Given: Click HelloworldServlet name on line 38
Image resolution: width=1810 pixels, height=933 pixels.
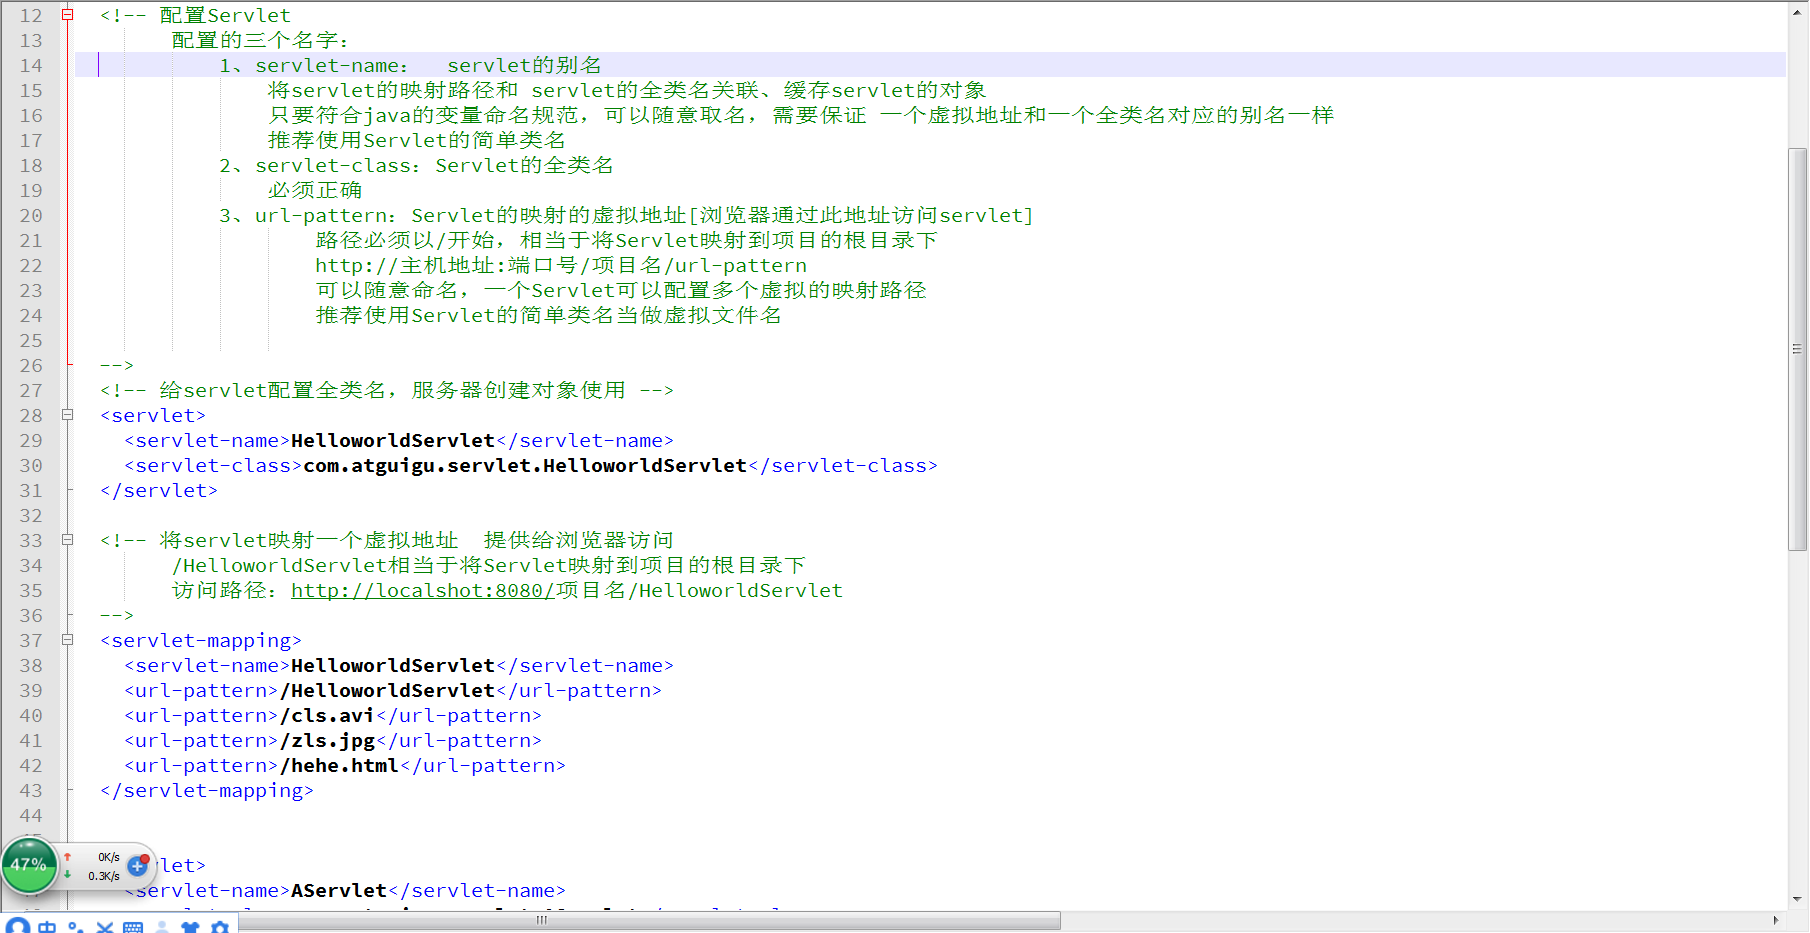Looking at the screenshot, I should [x=393, y=666].
